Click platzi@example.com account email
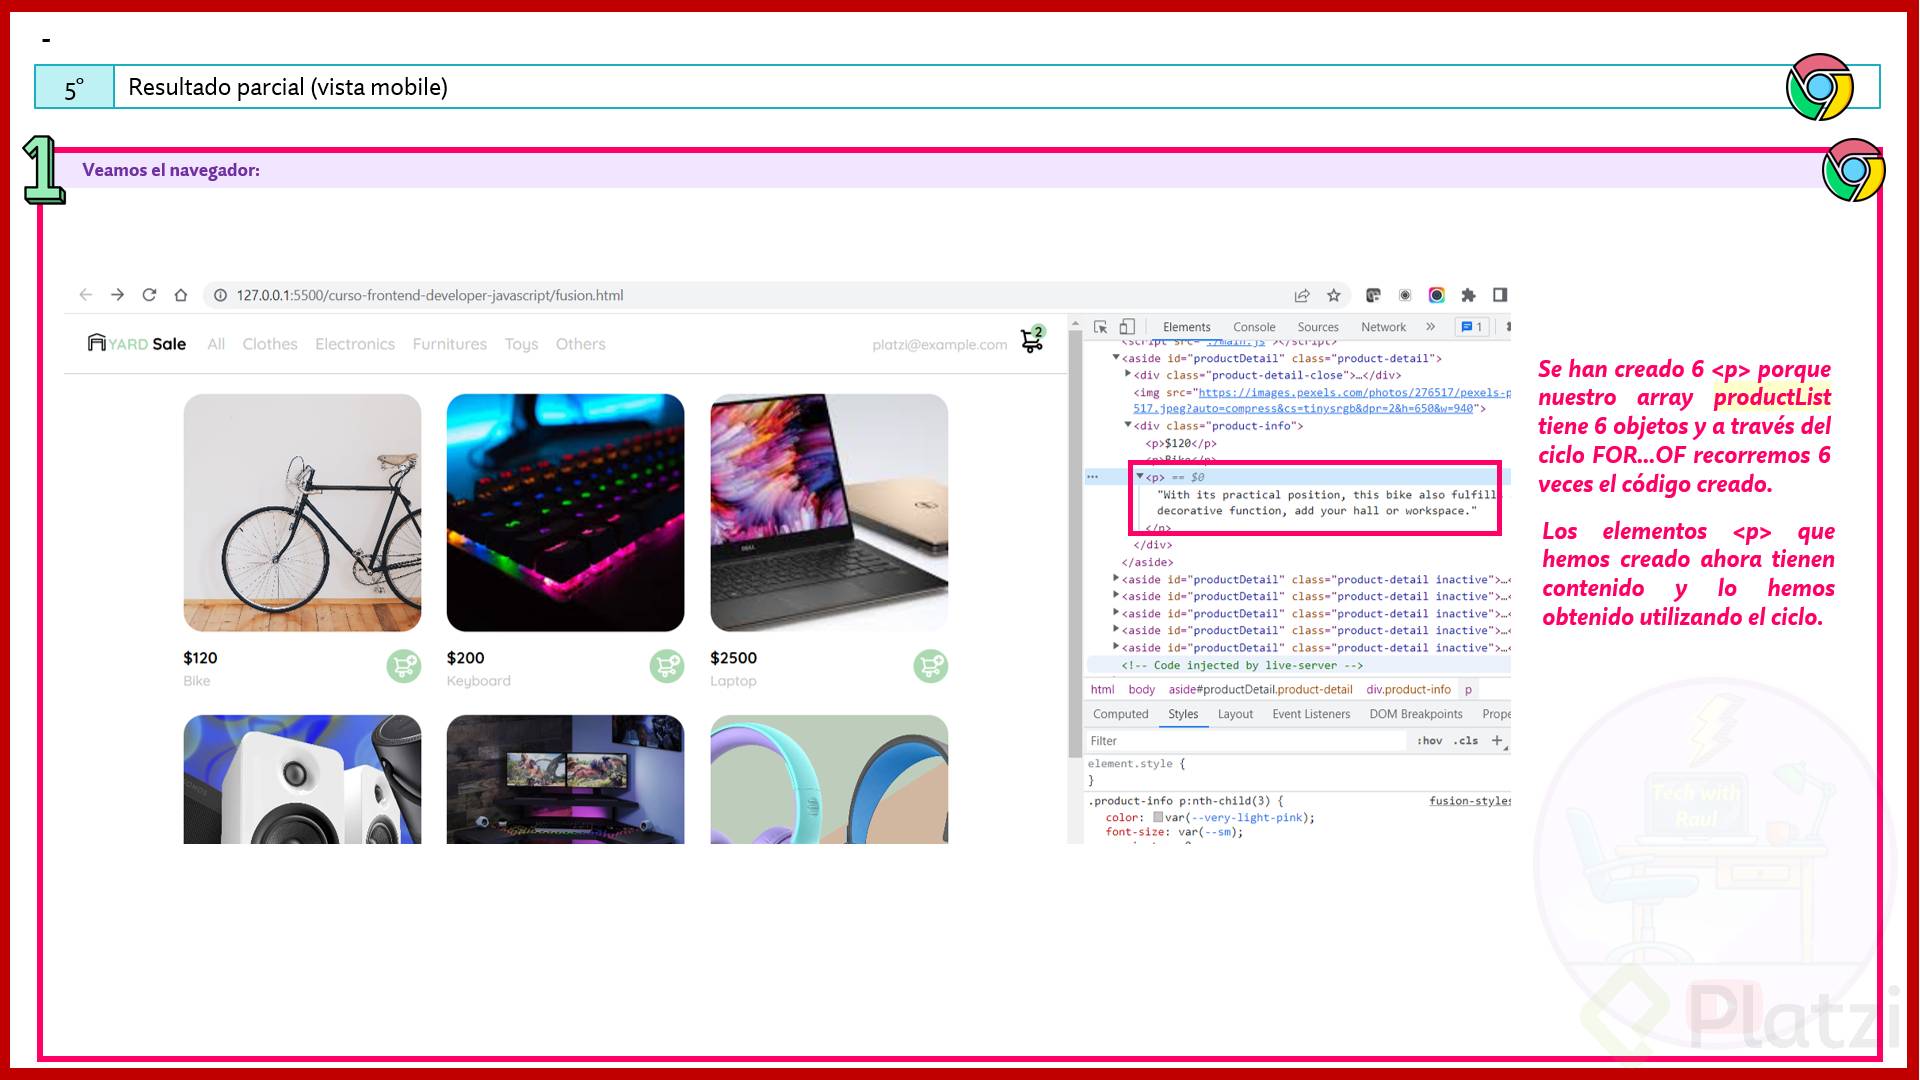 (x=940, y=344)
